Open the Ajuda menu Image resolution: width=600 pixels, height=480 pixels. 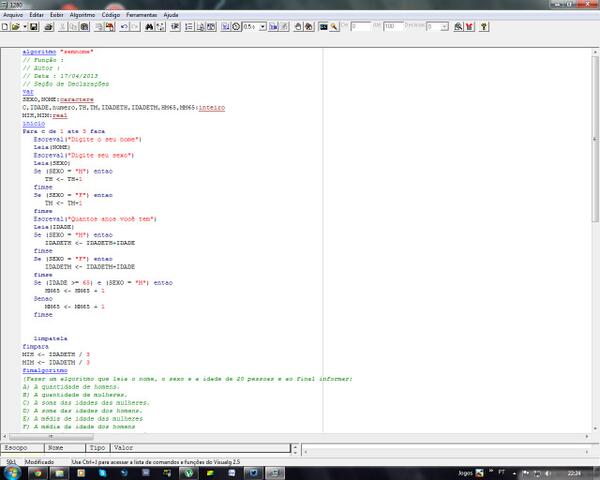(x=171, y=15)
